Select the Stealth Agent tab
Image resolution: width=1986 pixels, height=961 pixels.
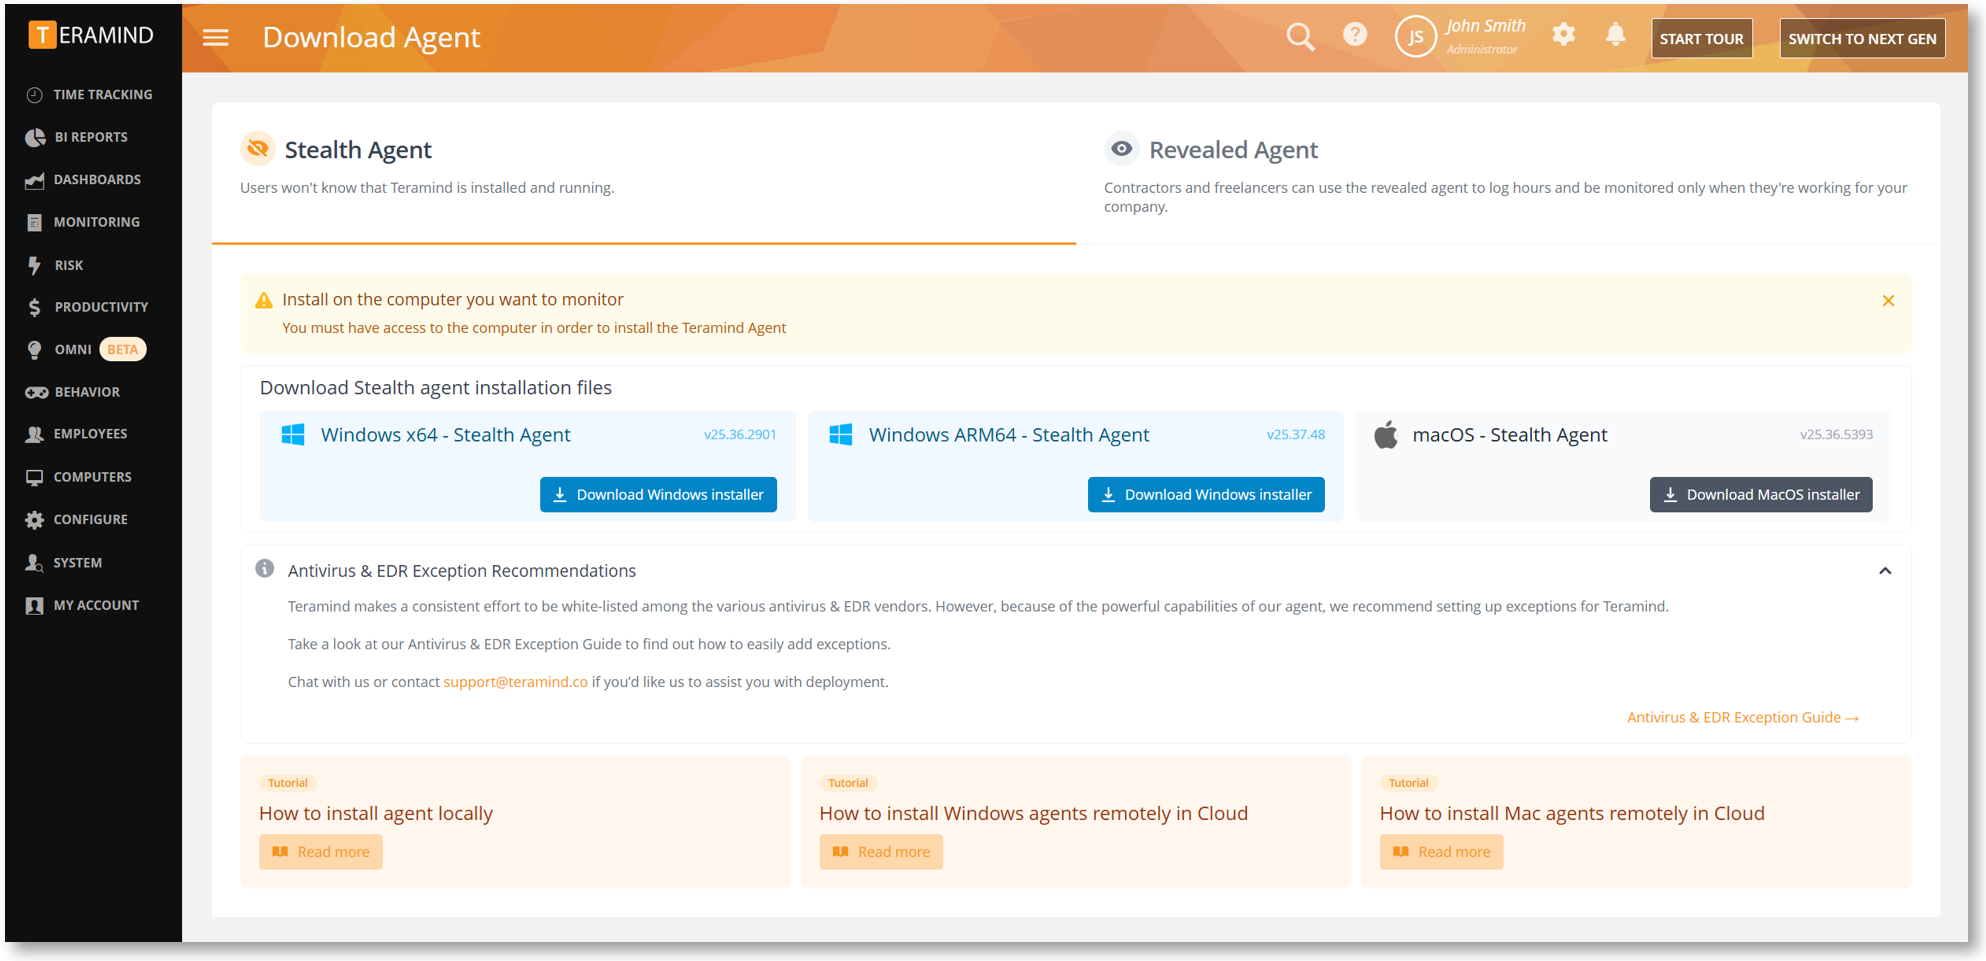click(x=357, y=150)
